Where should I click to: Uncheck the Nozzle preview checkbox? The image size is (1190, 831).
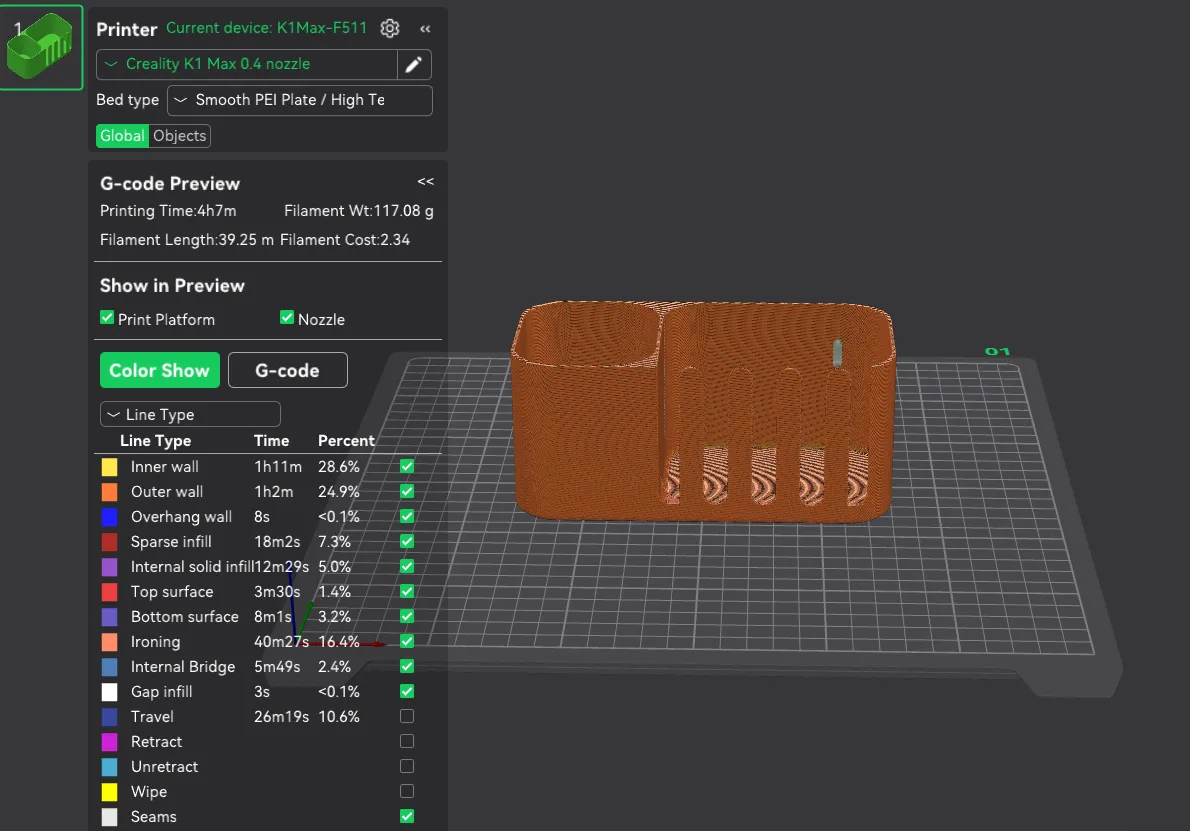point(288,318)
